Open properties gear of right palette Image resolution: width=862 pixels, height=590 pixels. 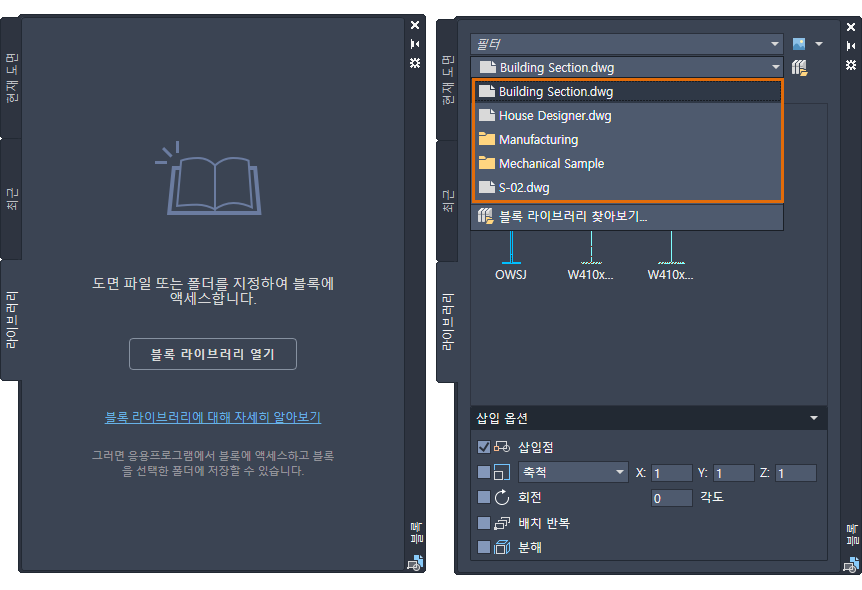tap(851, 65)
